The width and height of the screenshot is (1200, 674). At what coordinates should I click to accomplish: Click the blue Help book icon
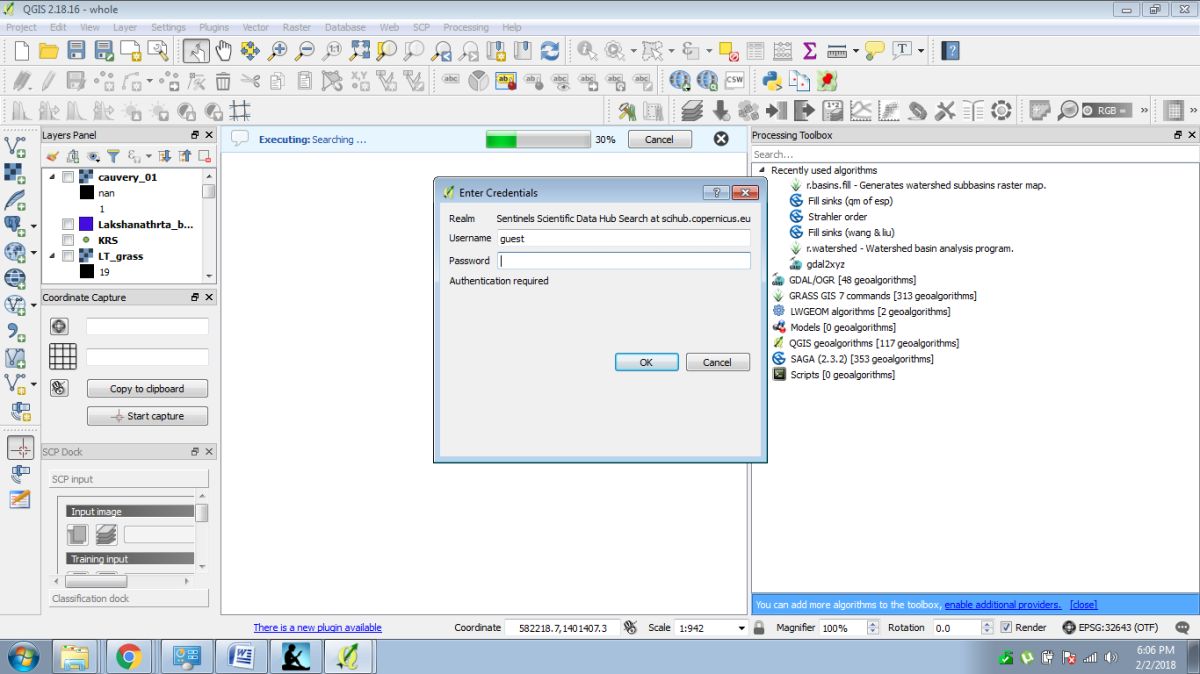click(x=951, y=50)
